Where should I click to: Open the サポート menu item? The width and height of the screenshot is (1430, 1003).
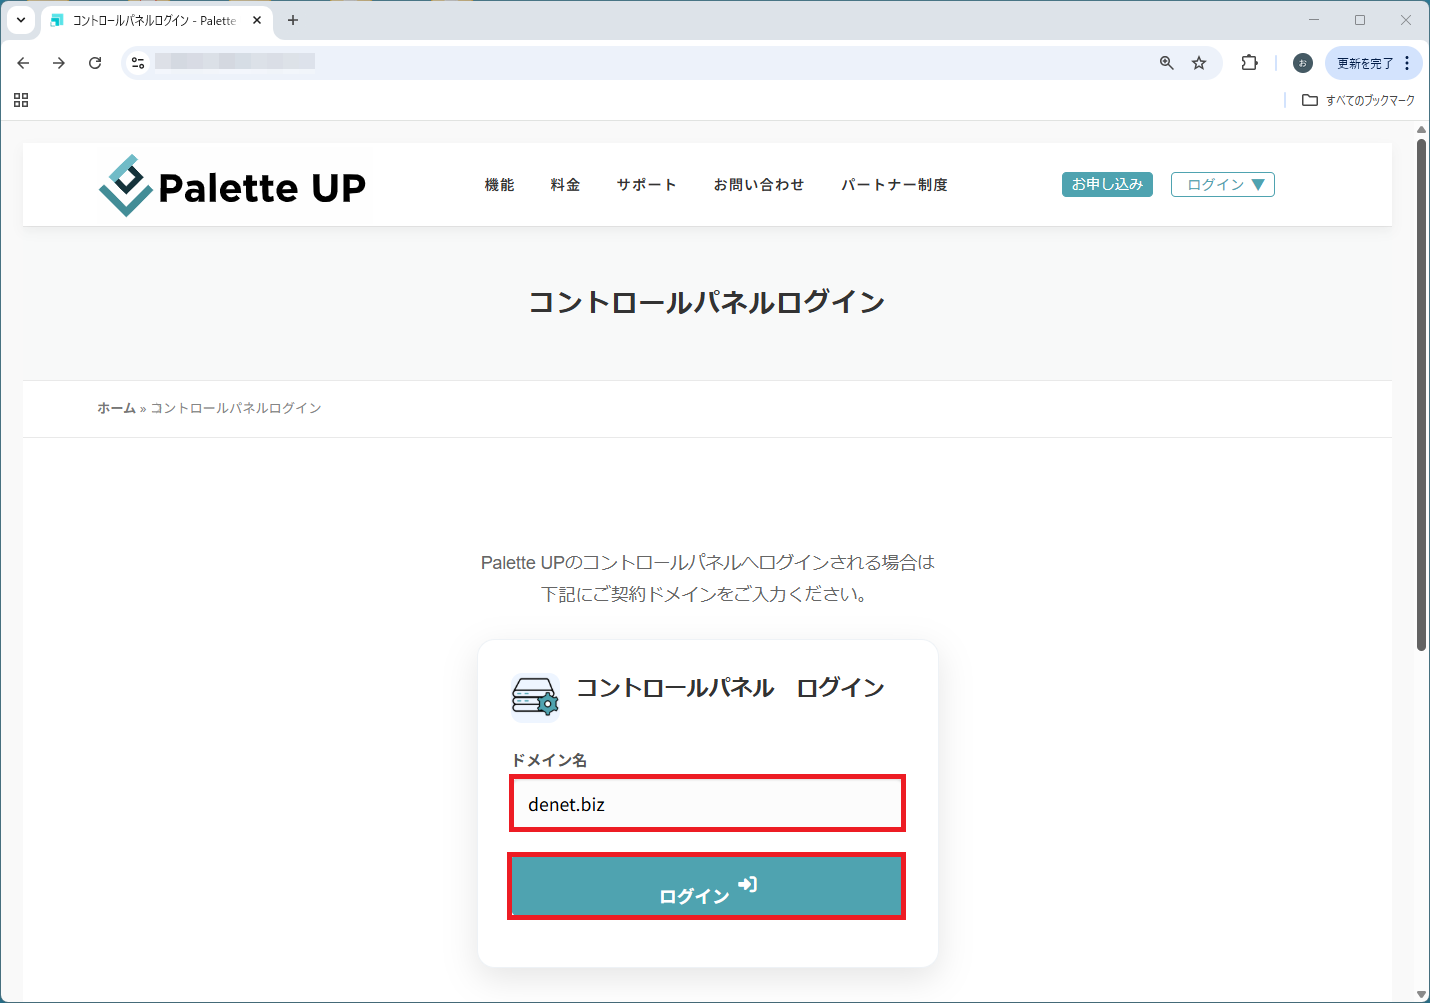[646, 185]
